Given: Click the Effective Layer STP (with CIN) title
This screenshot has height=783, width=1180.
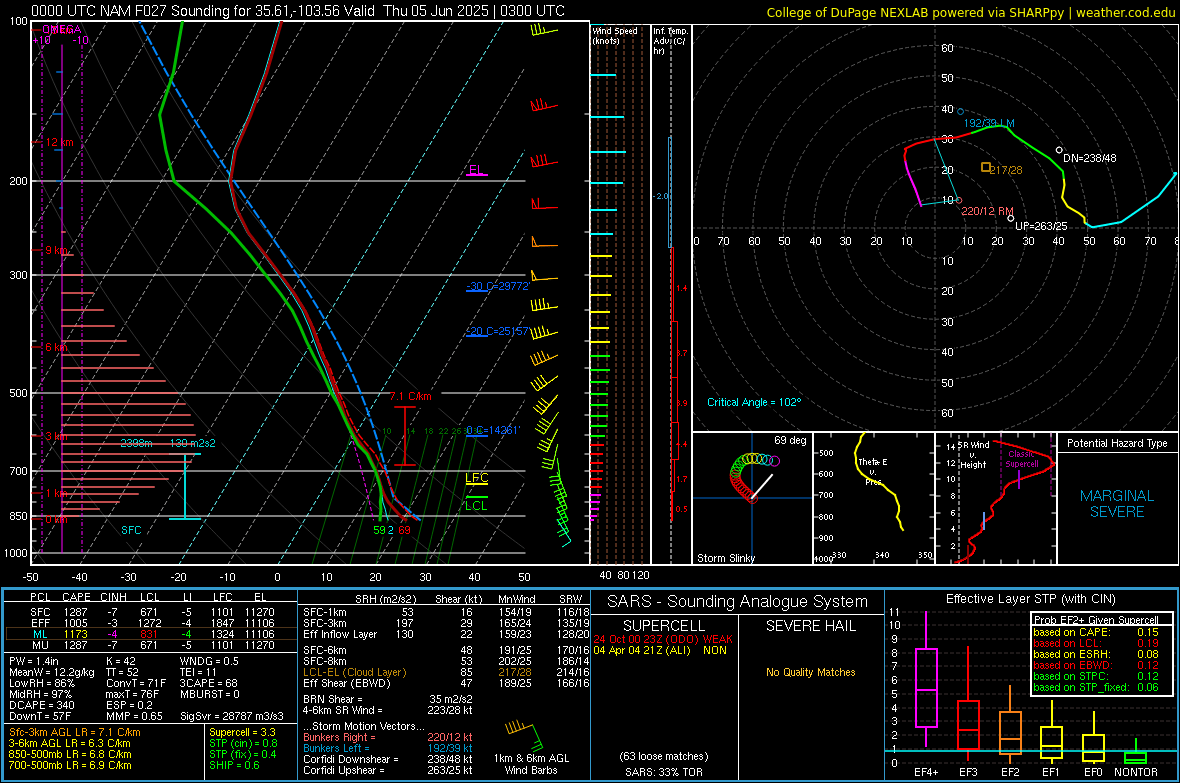Looking at the screenshot, I should 1030,599.
